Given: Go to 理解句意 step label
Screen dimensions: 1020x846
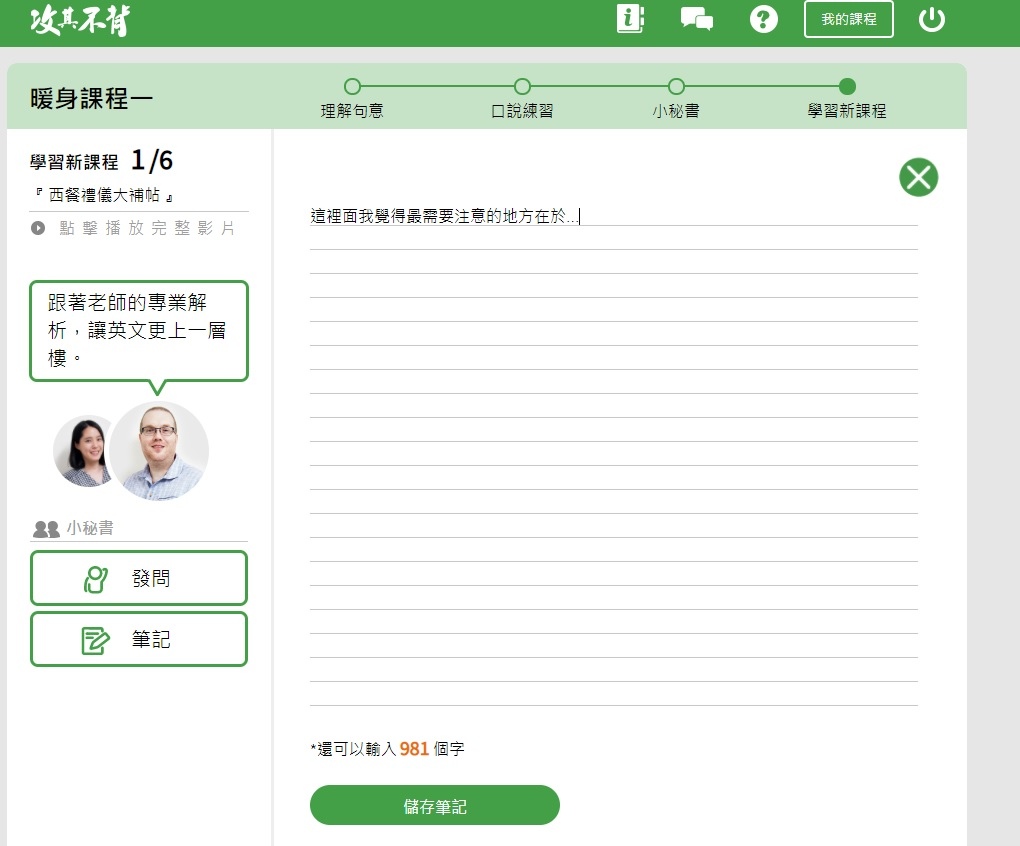Looking at the screenshot, I should click(352, 111).
